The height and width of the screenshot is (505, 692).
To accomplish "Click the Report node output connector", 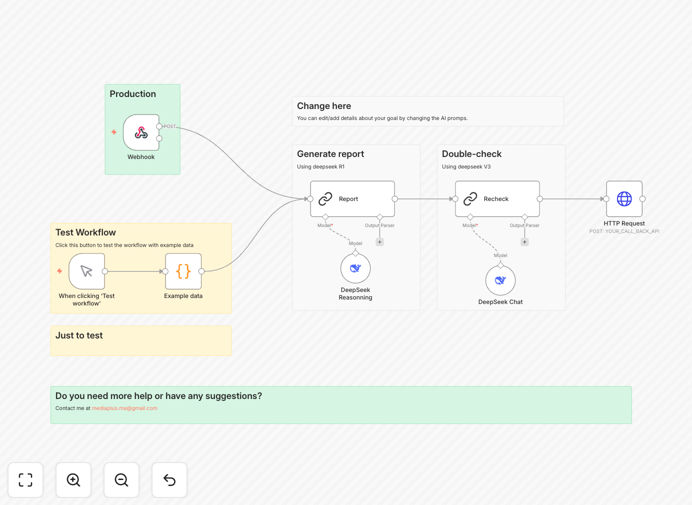I will click(395, 199).
